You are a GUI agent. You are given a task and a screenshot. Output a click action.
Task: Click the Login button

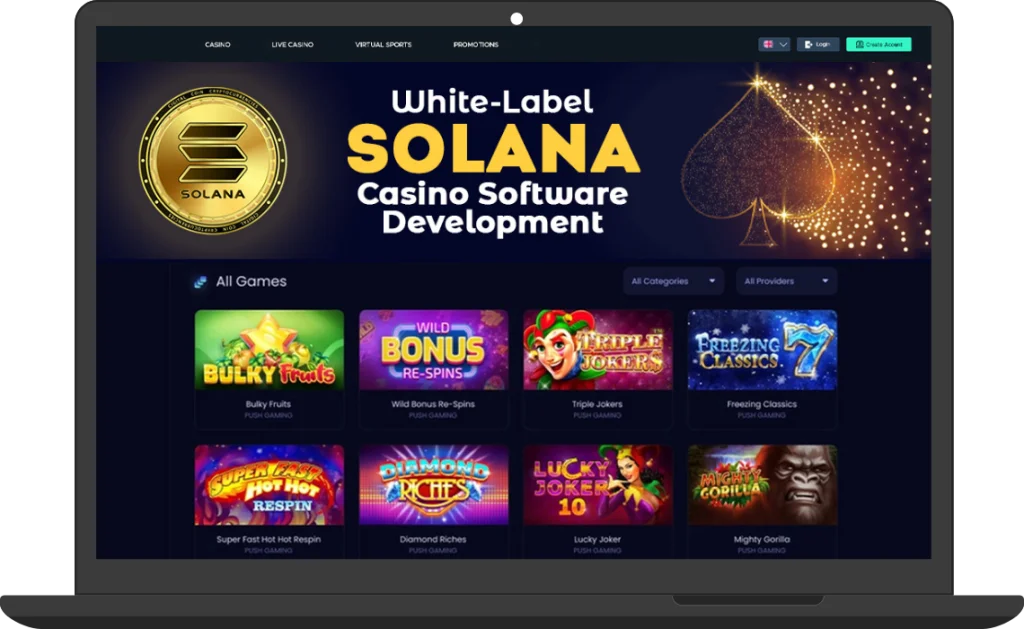click(x=818, y=44)
